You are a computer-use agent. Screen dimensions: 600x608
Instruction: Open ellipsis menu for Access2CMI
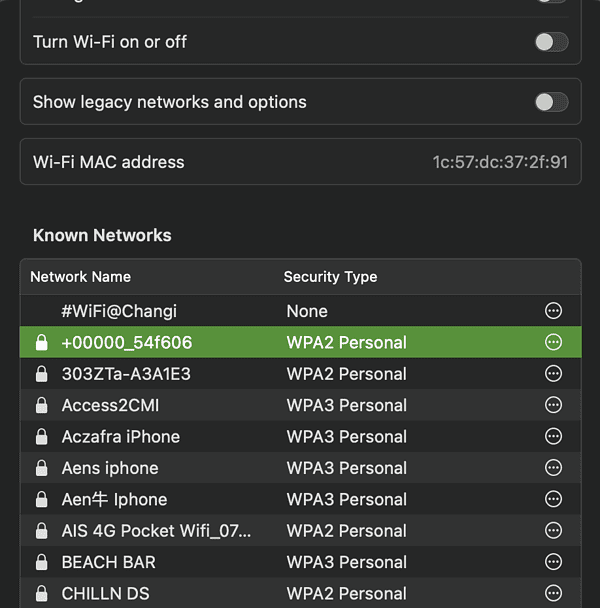553,405
